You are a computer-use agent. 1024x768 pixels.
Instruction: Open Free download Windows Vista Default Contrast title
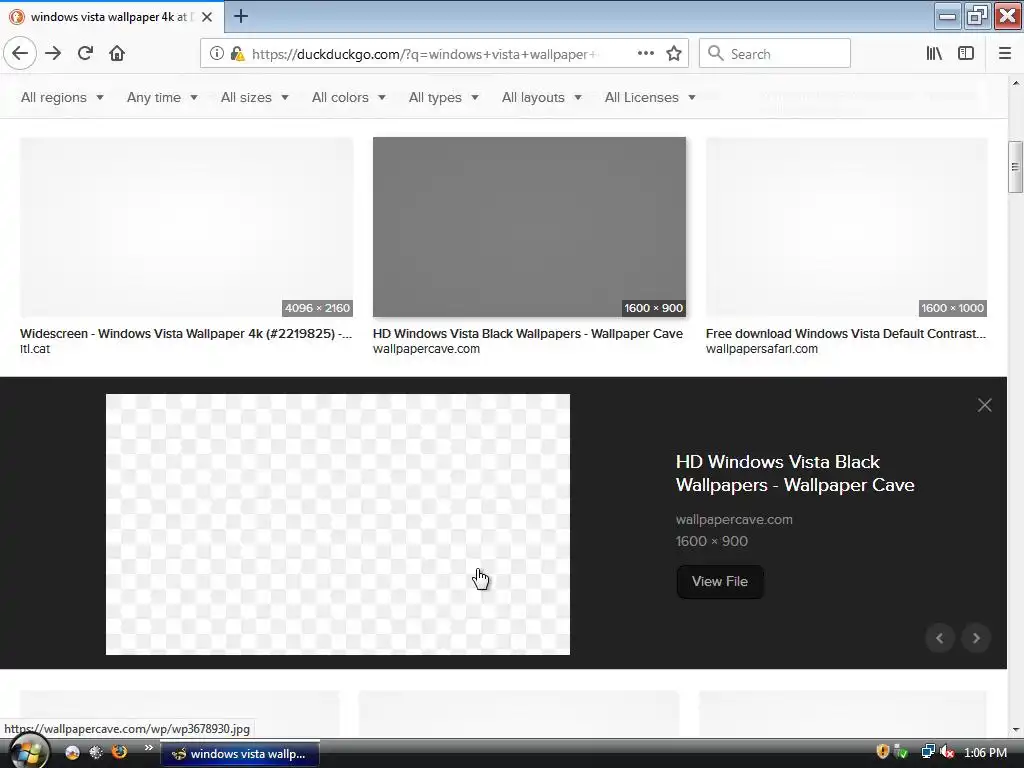tap(846, 334)
